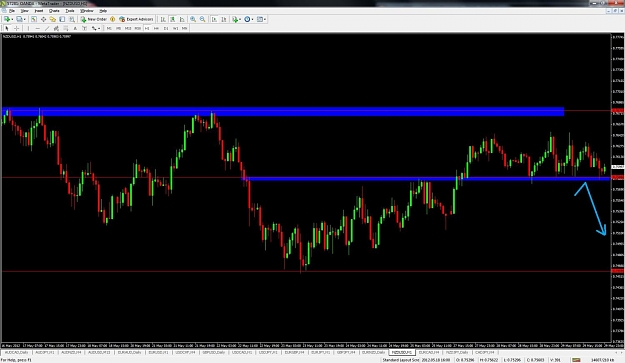Switch to the GBPUSD,Daily chart tab
625x363 pixels.
point(213,352)
